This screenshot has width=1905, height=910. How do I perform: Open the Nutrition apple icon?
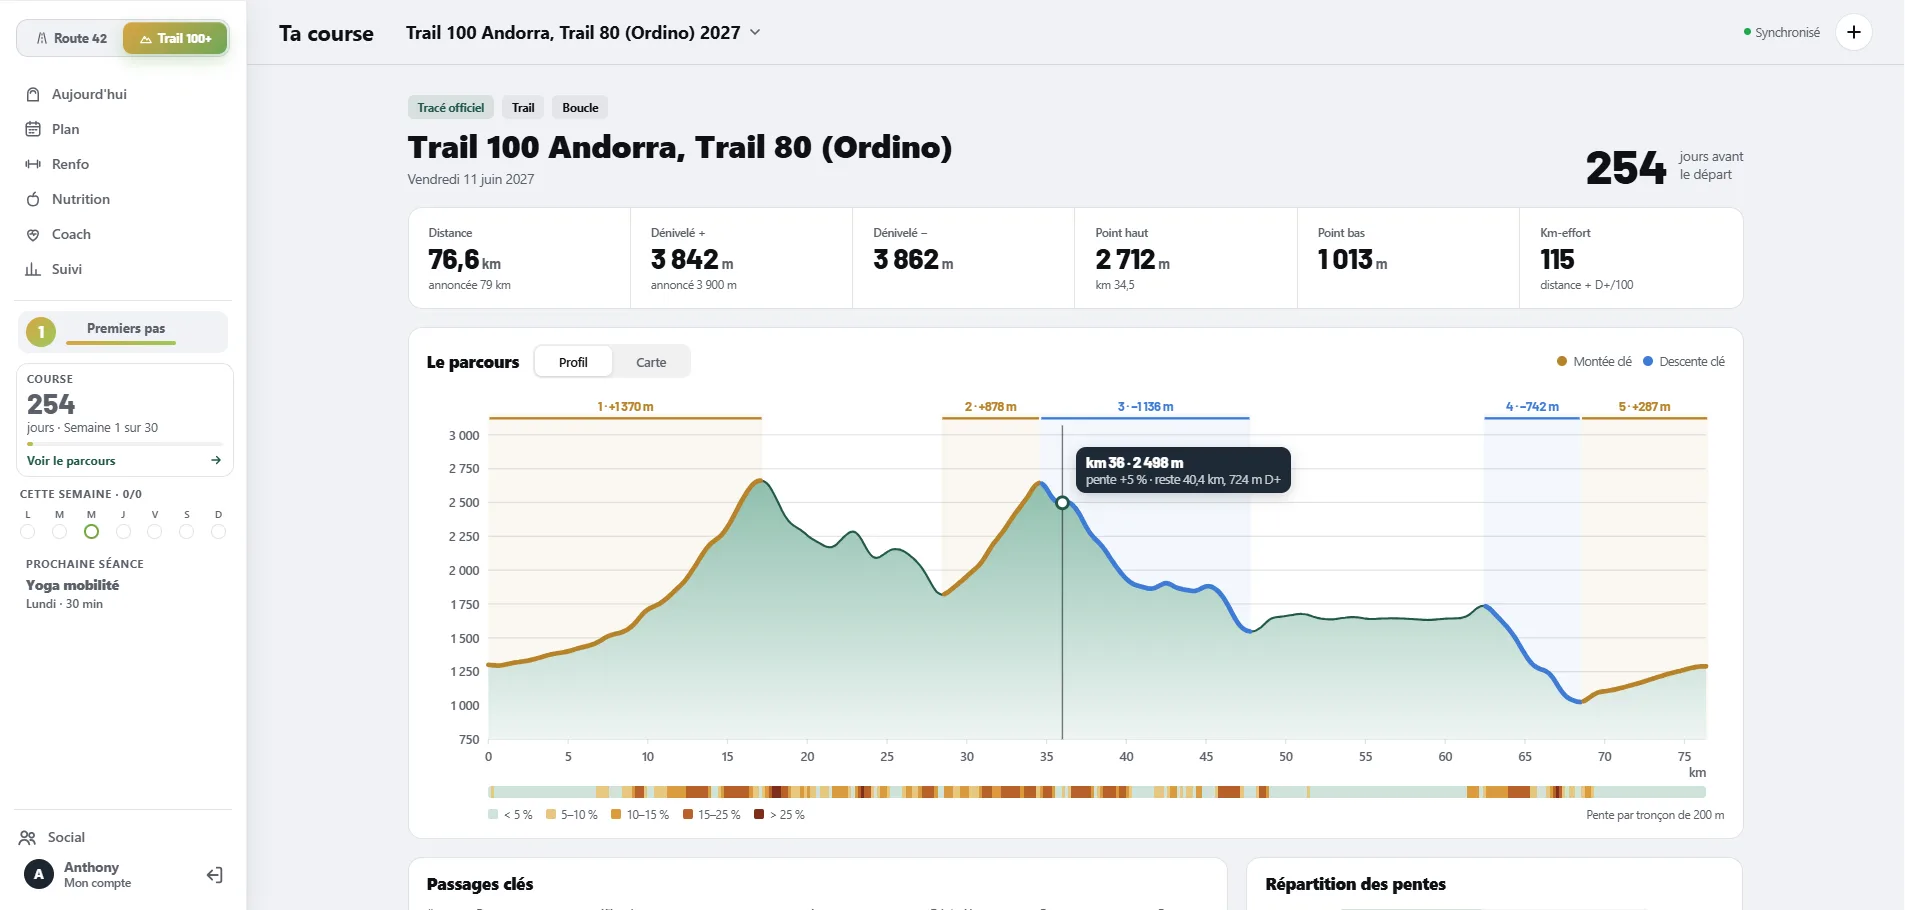click(x=33, y=199)
